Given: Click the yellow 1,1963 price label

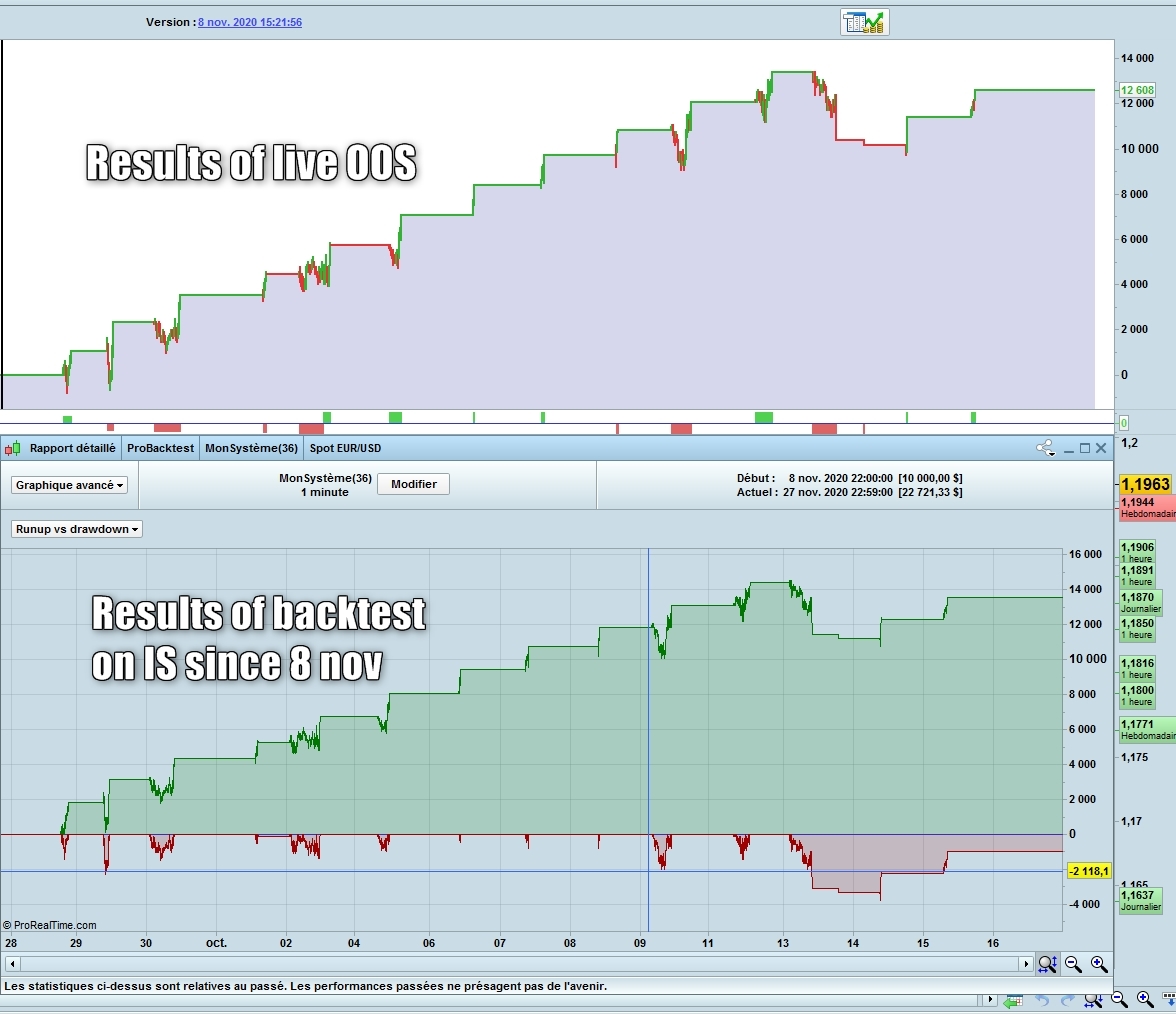Looking at the screenshot, I should 1145,484.
